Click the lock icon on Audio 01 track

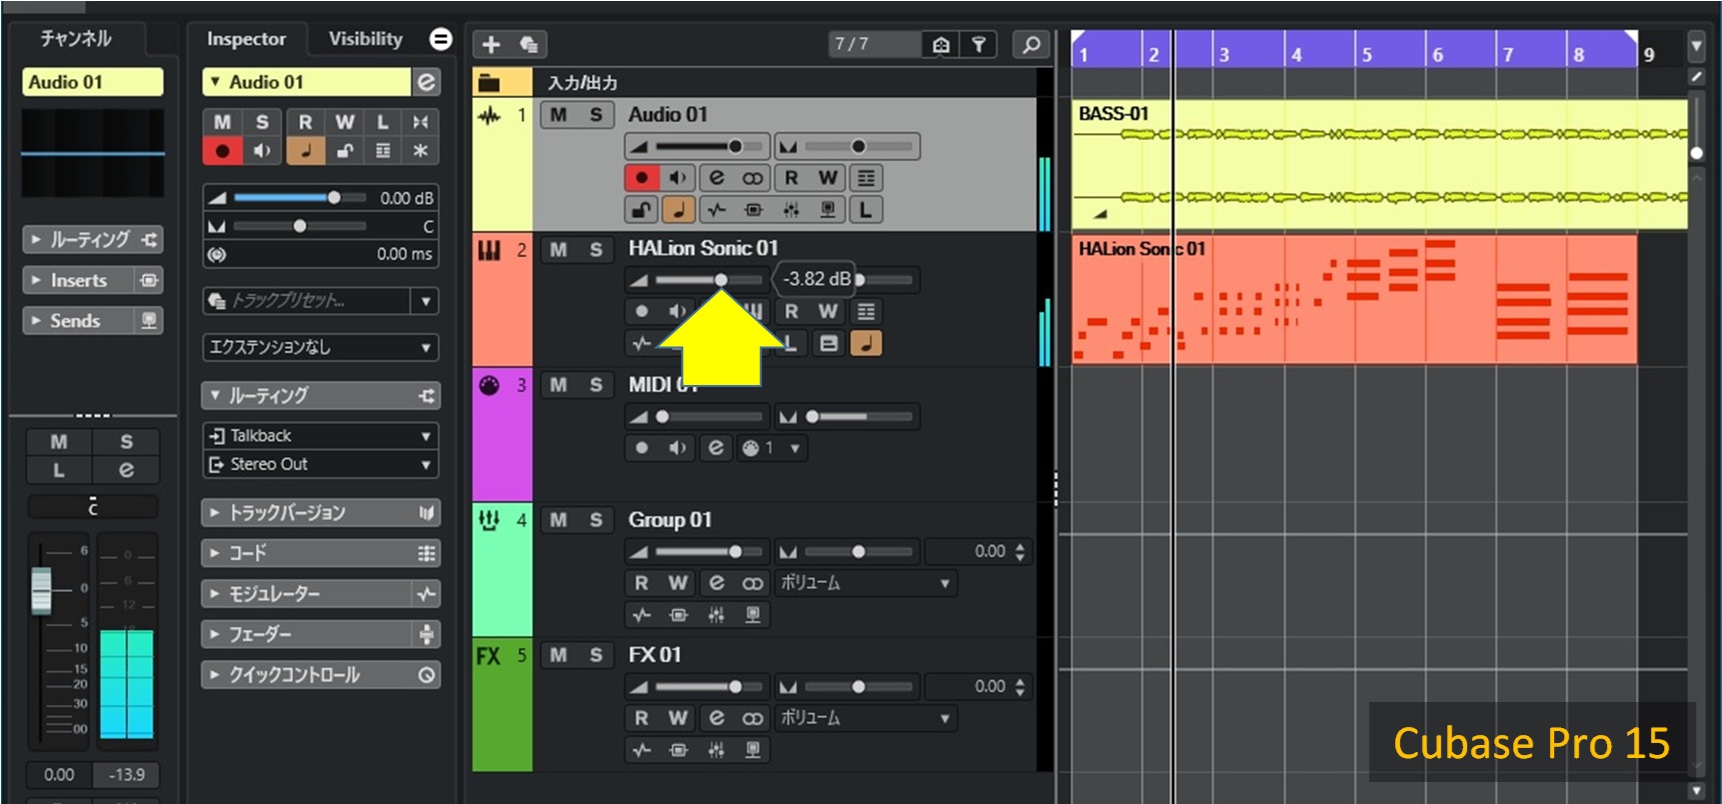641,210
